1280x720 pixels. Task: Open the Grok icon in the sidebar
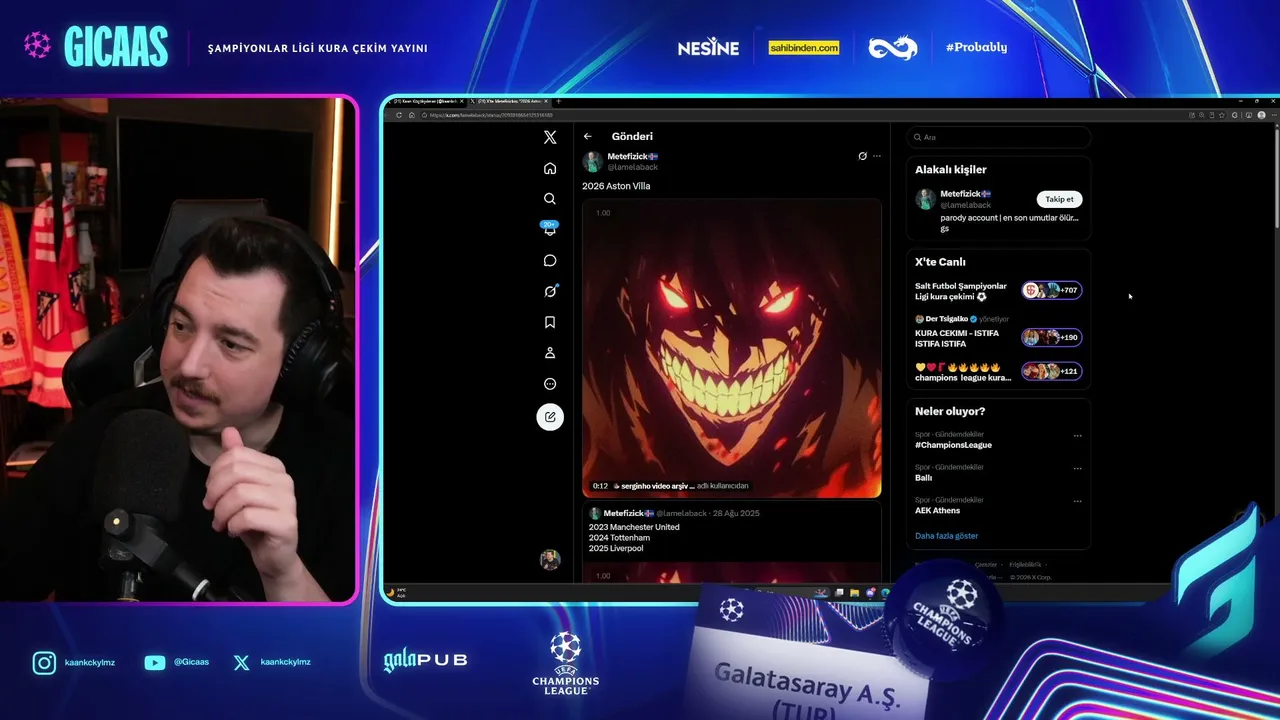[x=550, y=291]
